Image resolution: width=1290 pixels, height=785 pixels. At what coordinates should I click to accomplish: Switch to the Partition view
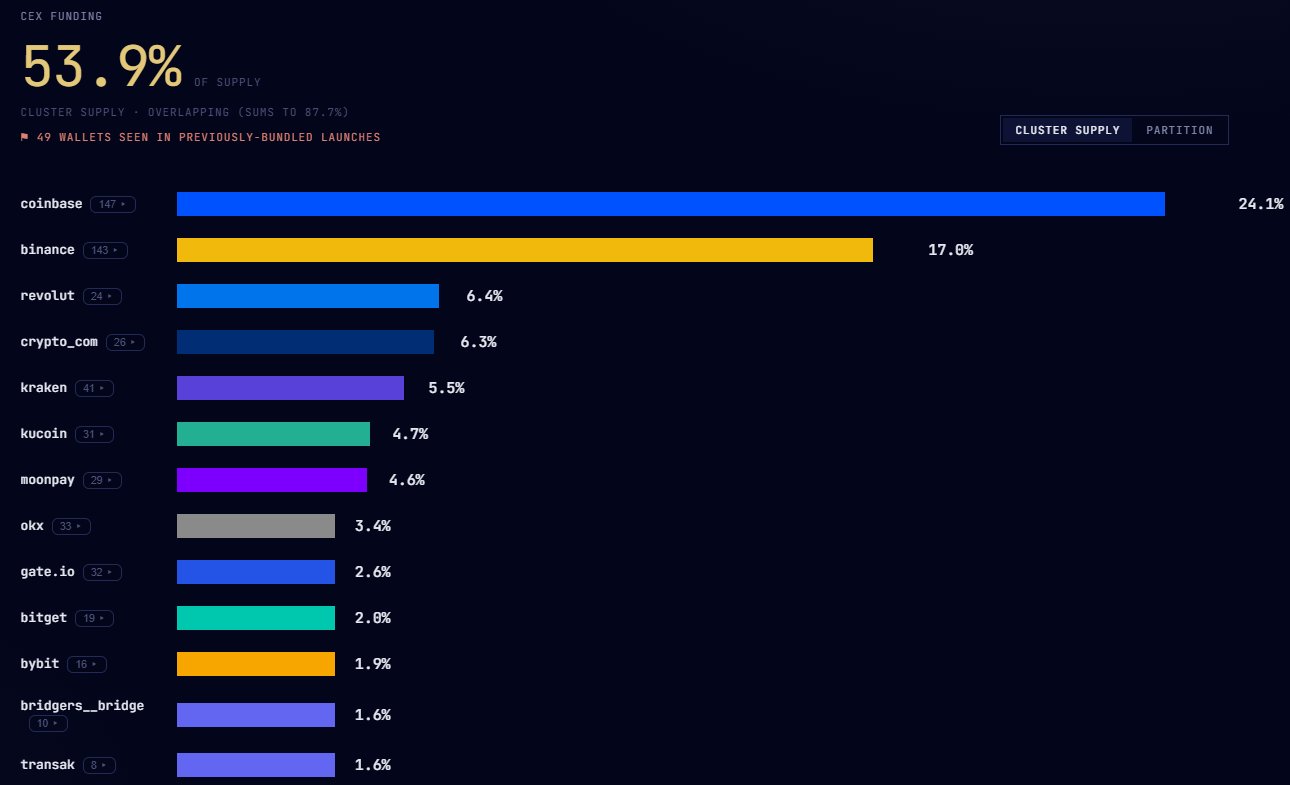(x=1179, y=130)
